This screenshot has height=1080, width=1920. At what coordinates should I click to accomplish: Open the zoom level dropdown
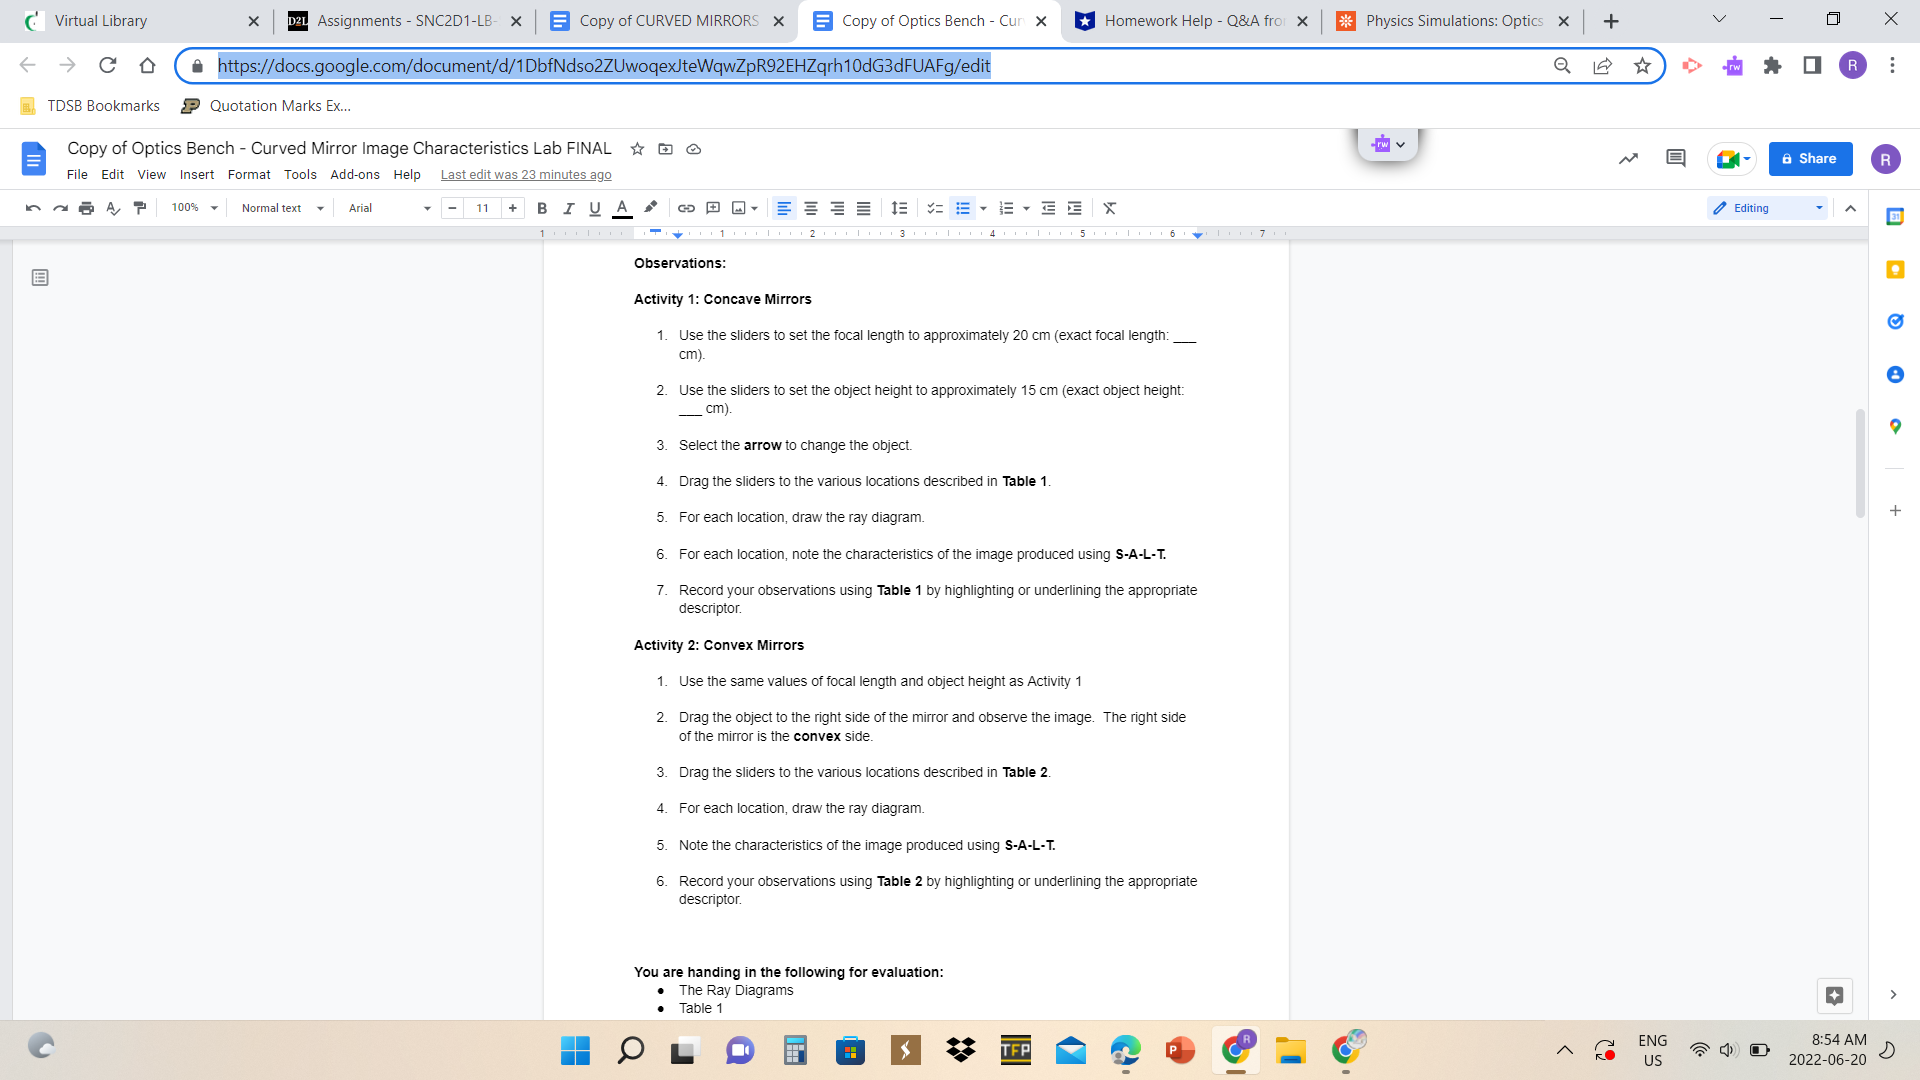pos(192,208)
